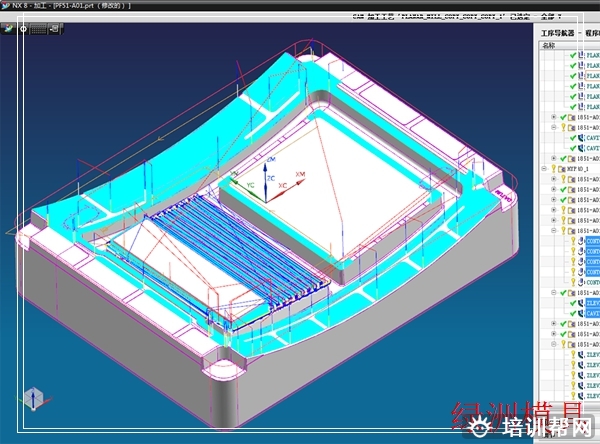The width and height of the screenshot is (600, 444).
Task: Click the first icon in the floating toolbar
Action: pyautogui.click(x=22, y=29)
